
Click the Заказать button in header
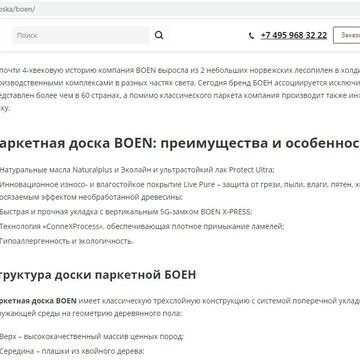coord(347,35)
